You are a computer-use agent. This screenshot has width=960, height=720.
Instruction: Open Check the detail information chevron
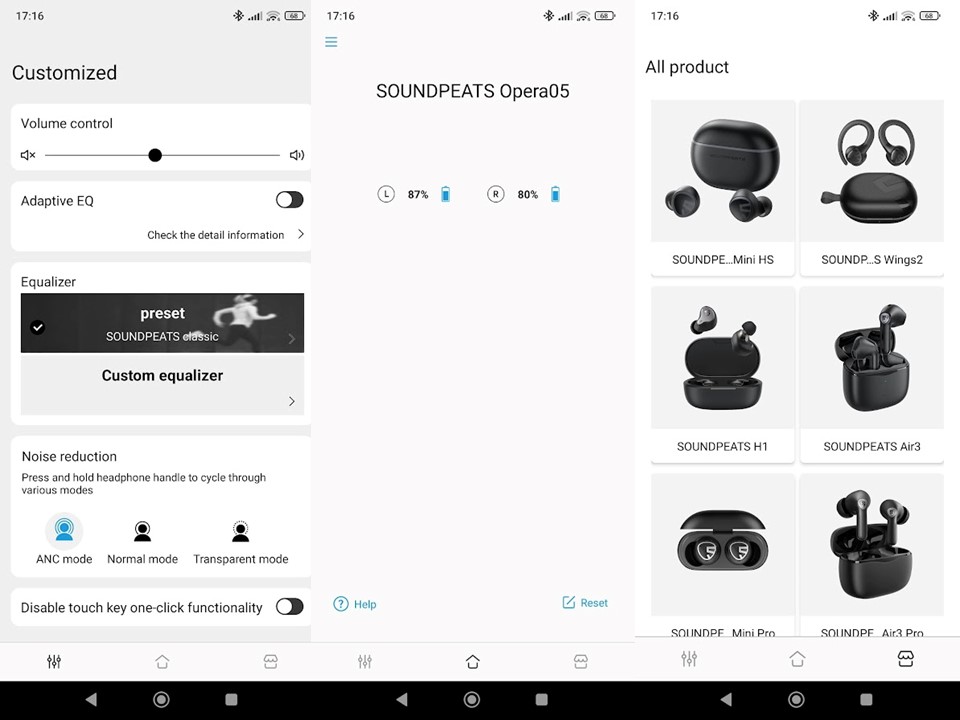pyautogui.click(x=301, y=234)
